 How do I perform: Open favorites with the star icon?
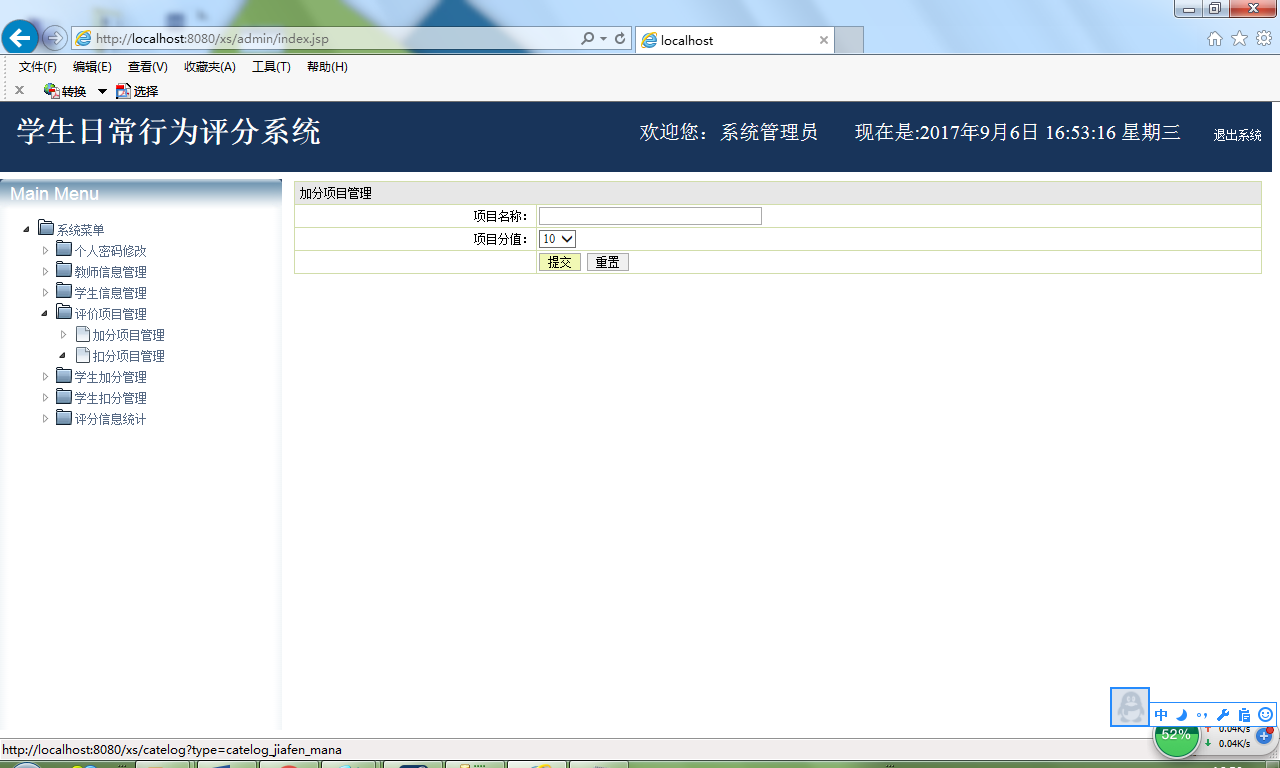click(1239, 39)
